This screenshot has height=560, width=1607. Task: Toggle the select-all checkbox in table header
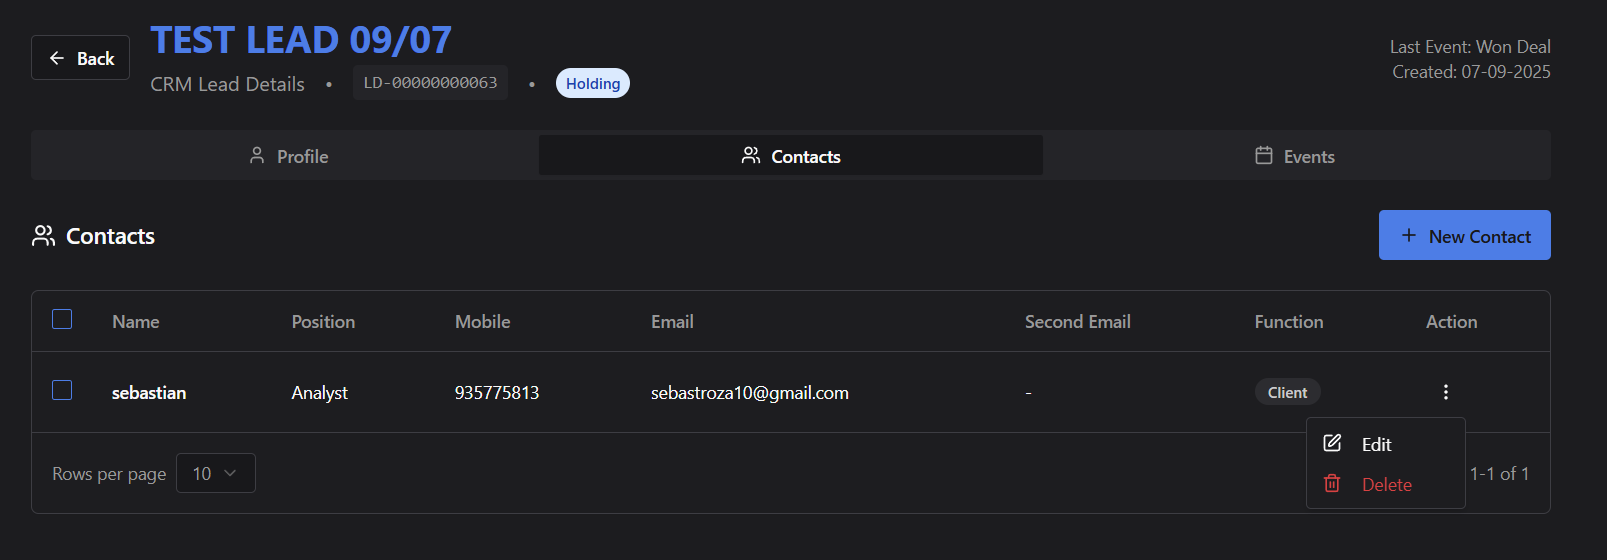(62, 319)
